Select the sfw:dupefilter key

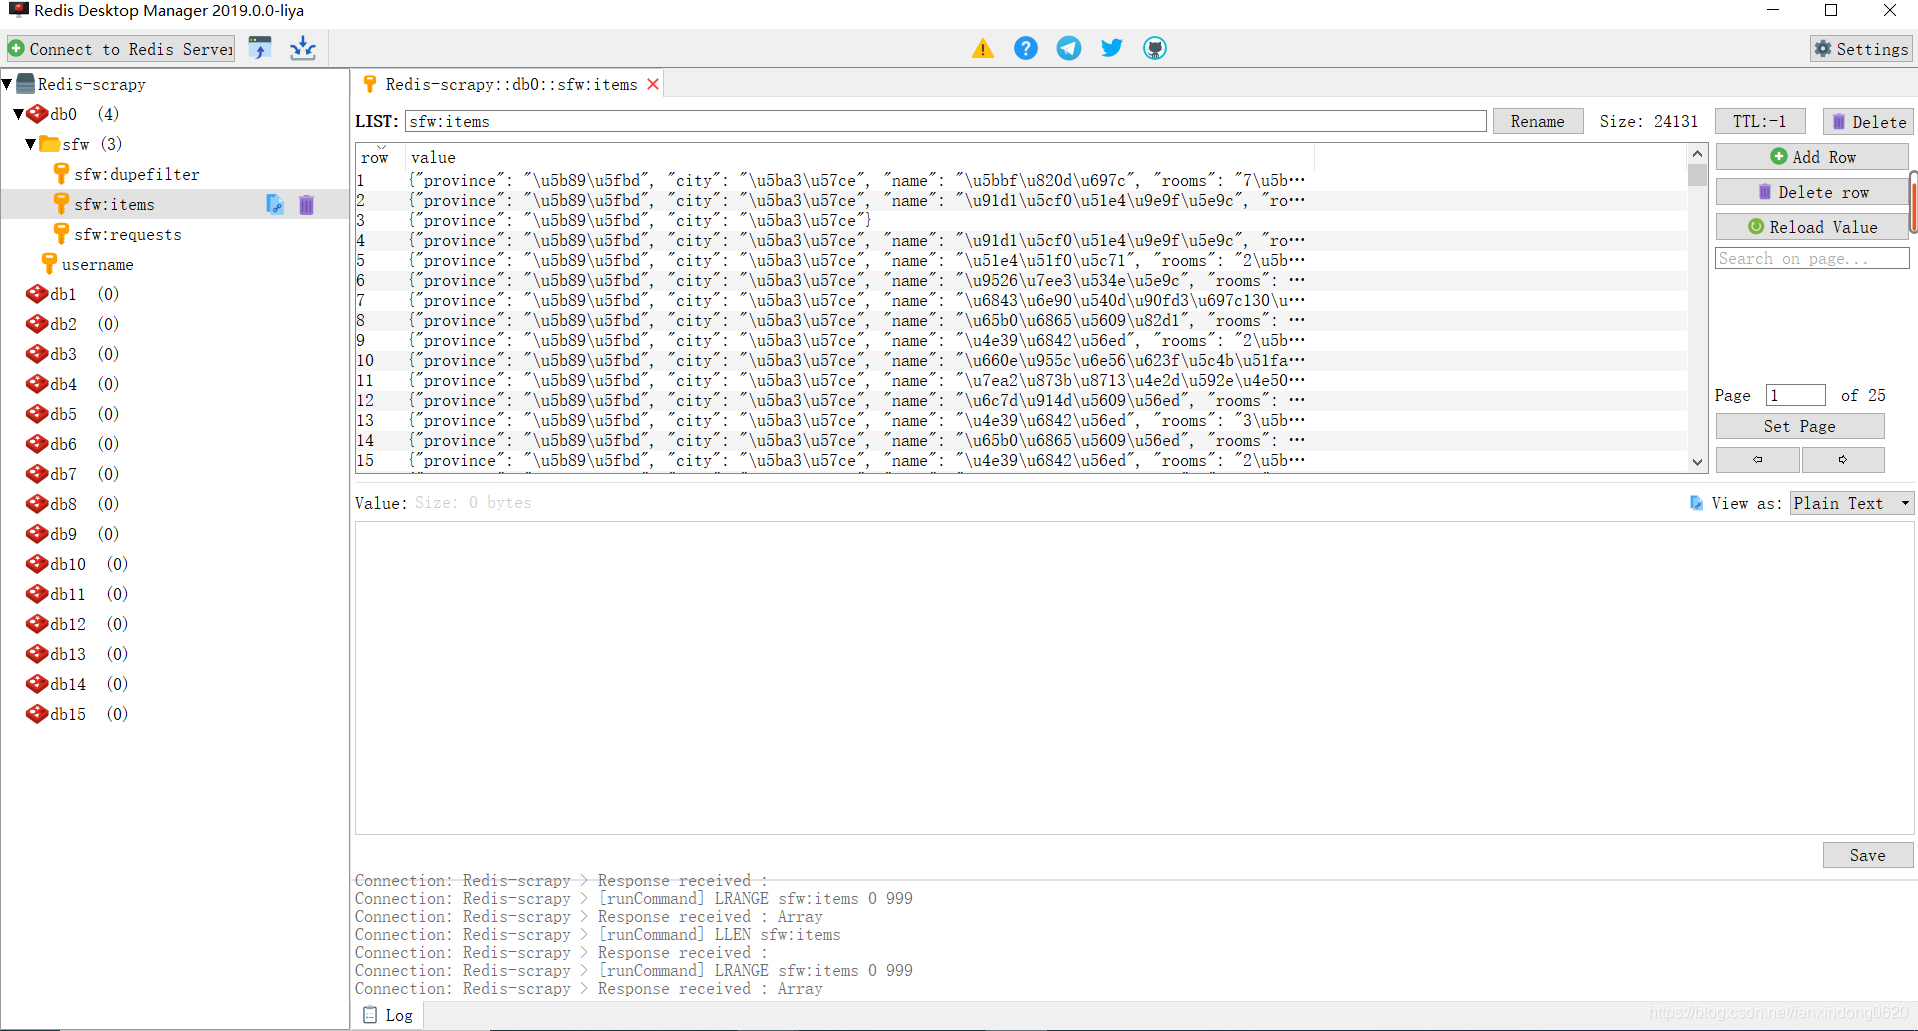click(x=136, y=174)
